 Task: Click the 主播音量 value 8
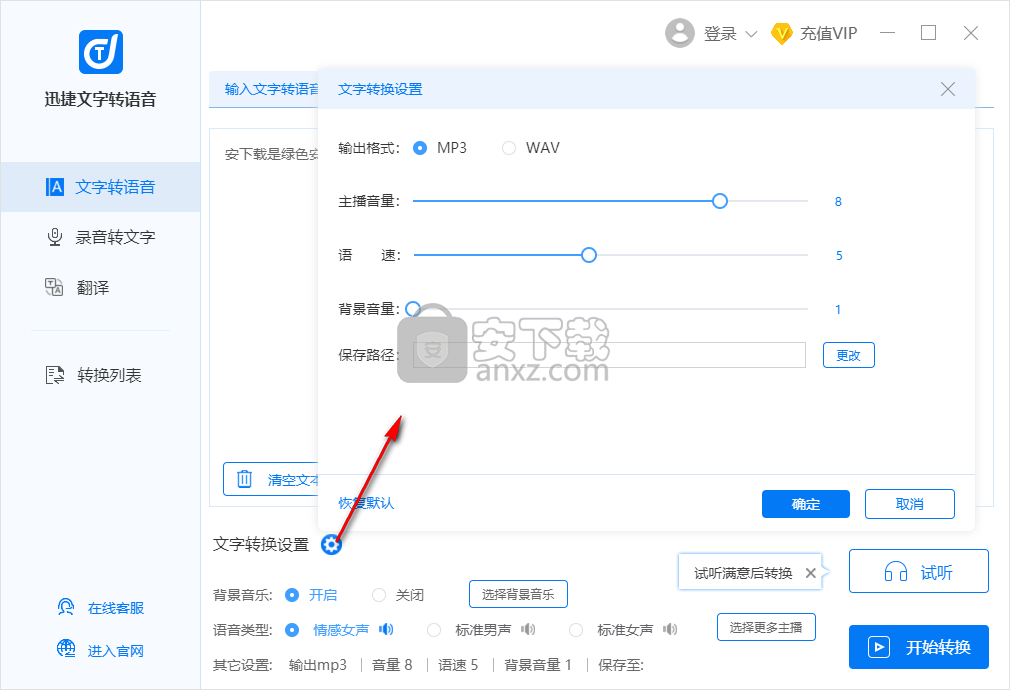click(x=838, y=202)
